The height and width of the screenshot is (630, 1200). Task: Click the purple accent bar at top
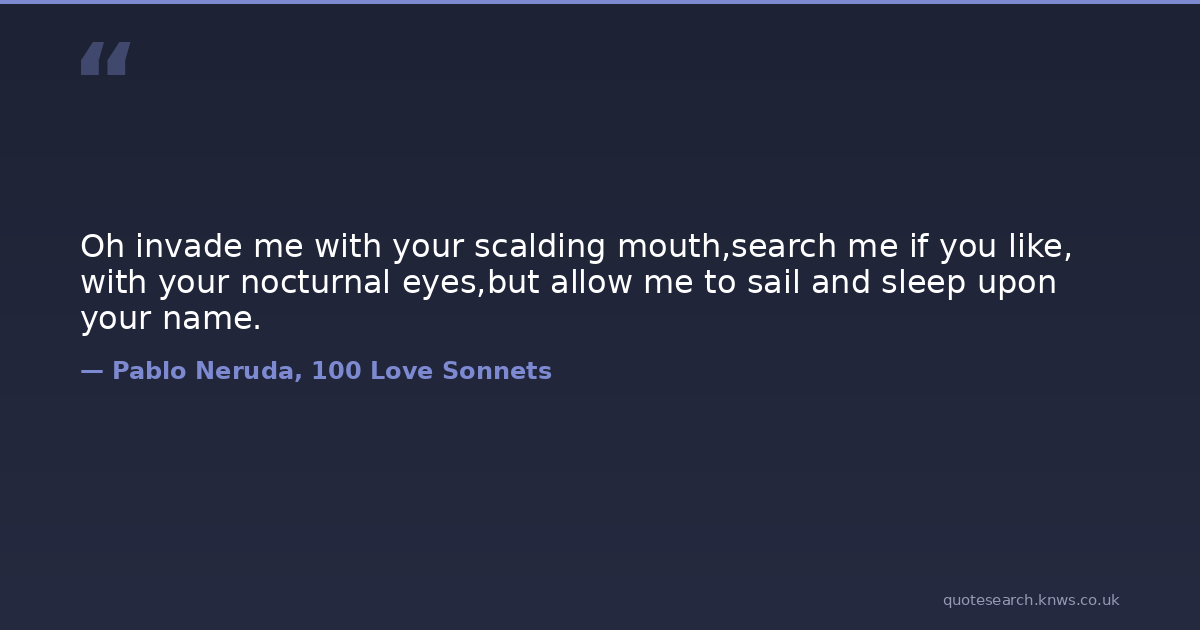[x=600, y=2]
